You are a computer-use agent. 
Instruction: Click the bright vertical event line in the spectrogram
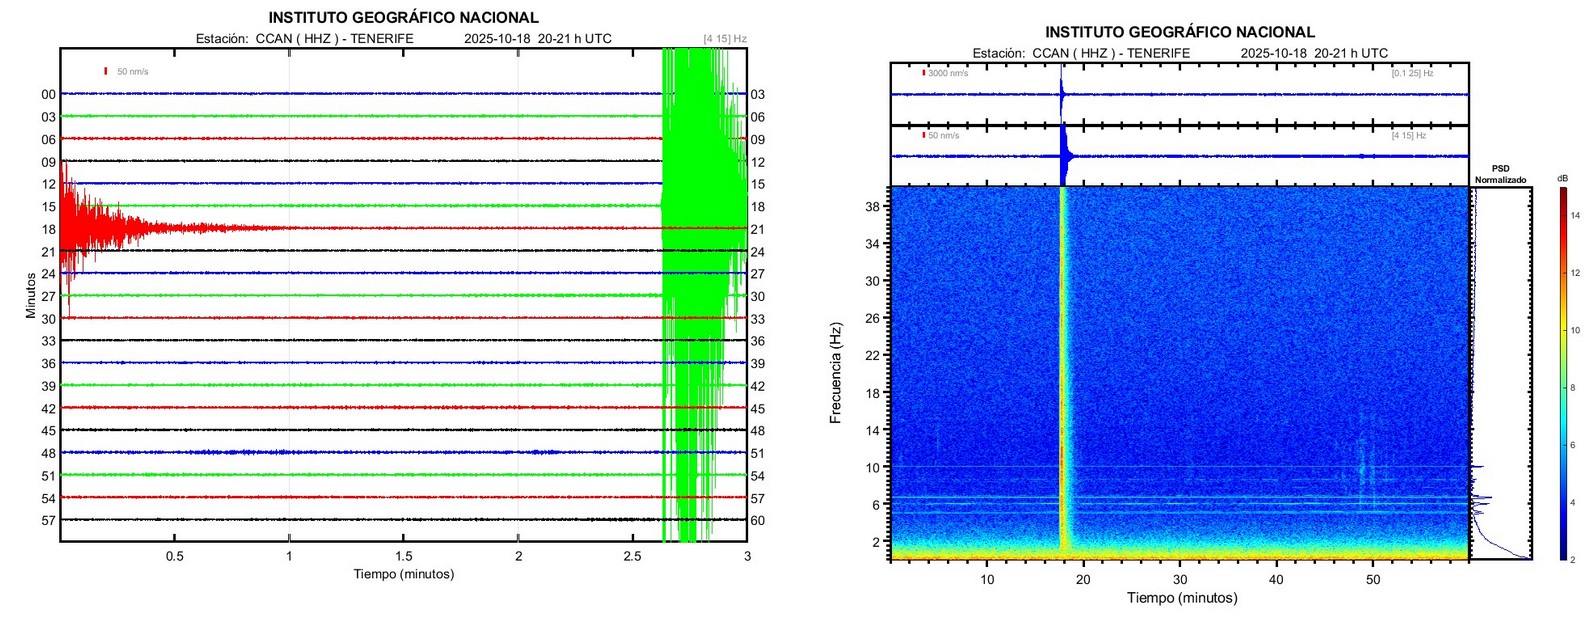1062,370
